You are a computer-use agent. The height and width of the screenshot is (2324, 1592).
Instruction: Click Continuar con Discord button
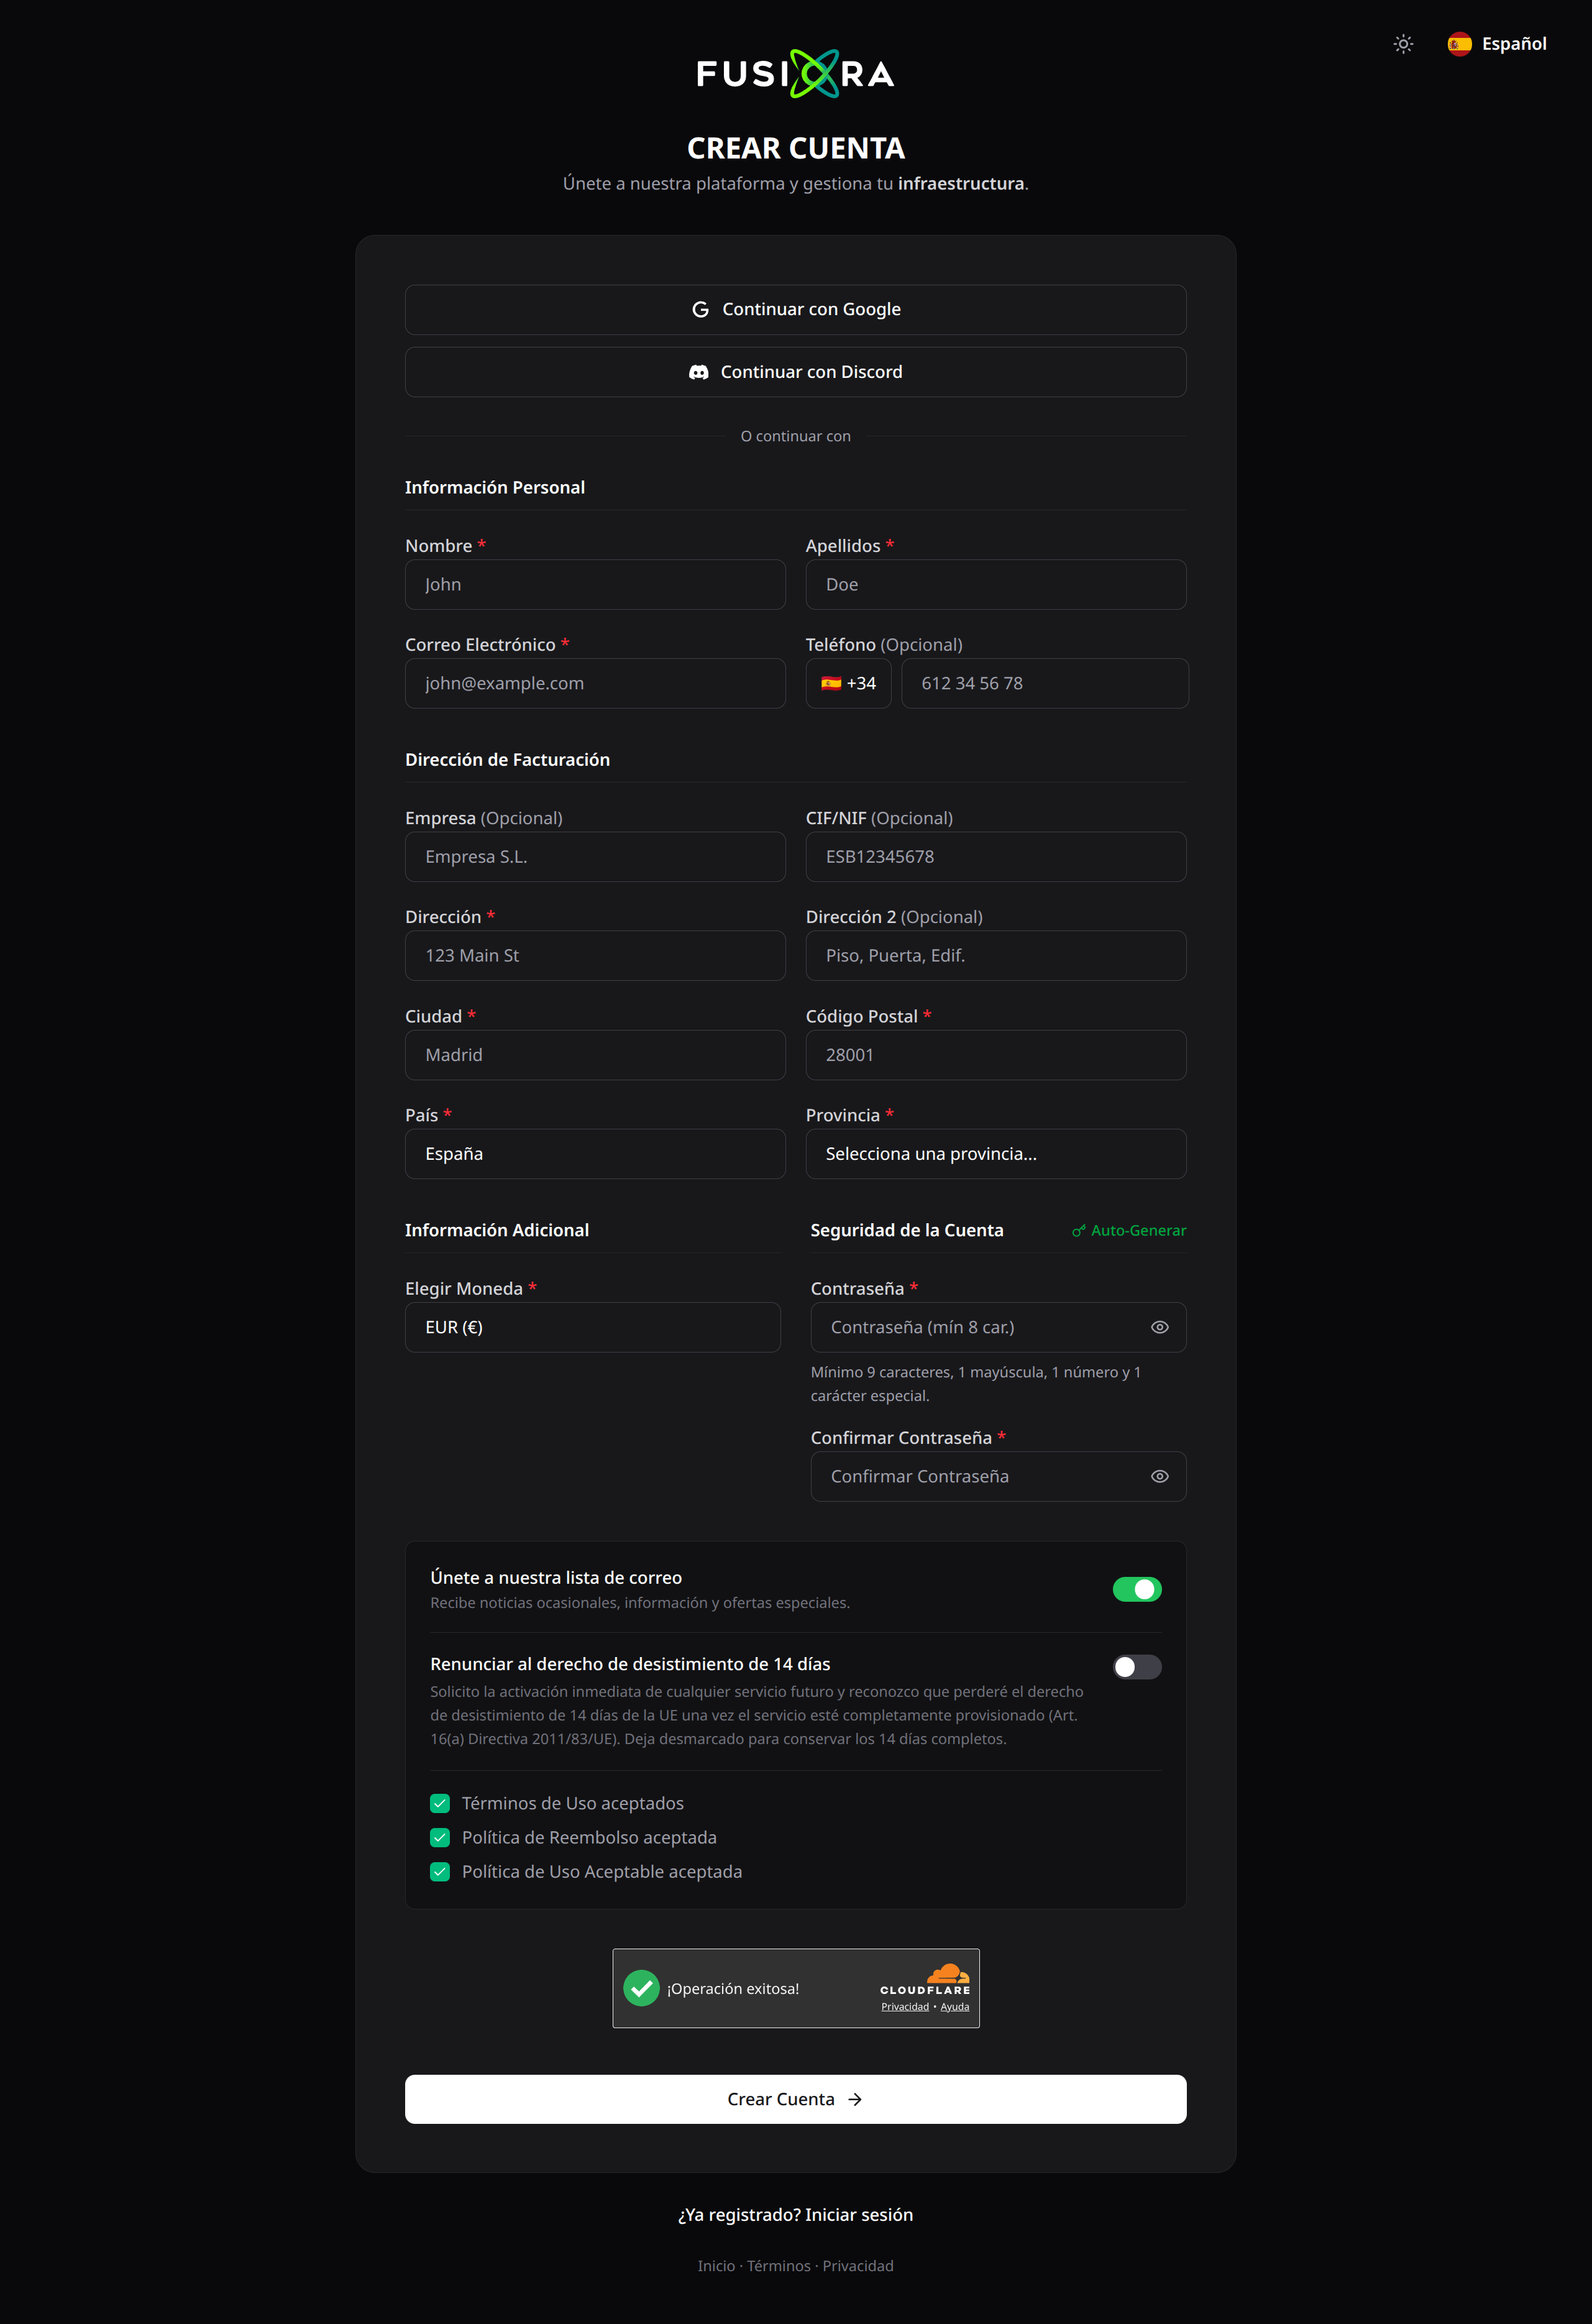(x=796, y=372)
